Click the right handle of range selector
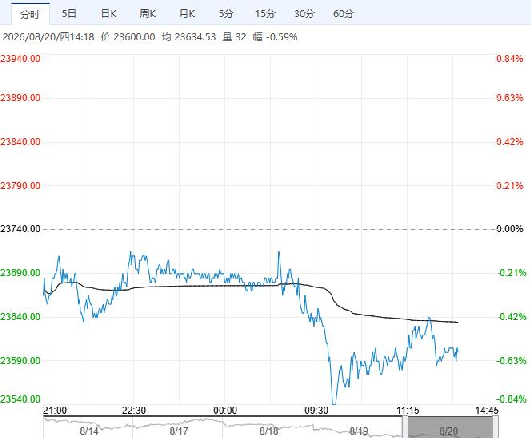This screenshot has height=438, width=531. tap(495, 427)
